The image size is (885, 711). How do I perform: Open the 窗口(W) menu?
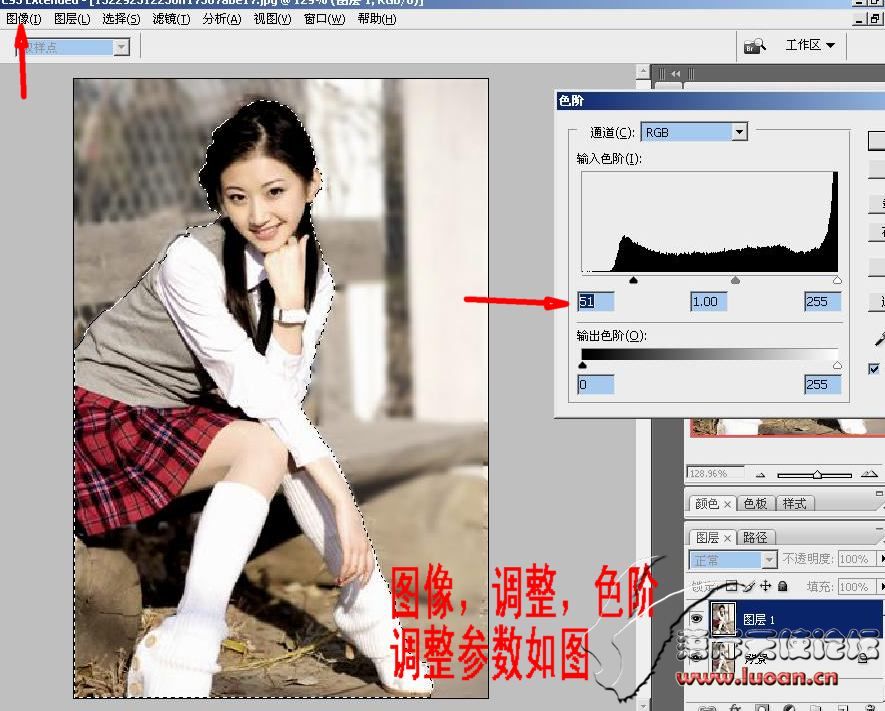pos(324,19)
